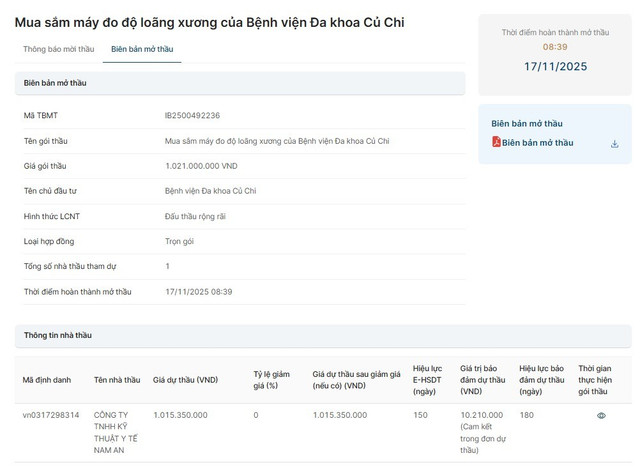
Task: Click the bid opening date 17/11/2025 in sidebar
Action: click(x=555, y=67)
